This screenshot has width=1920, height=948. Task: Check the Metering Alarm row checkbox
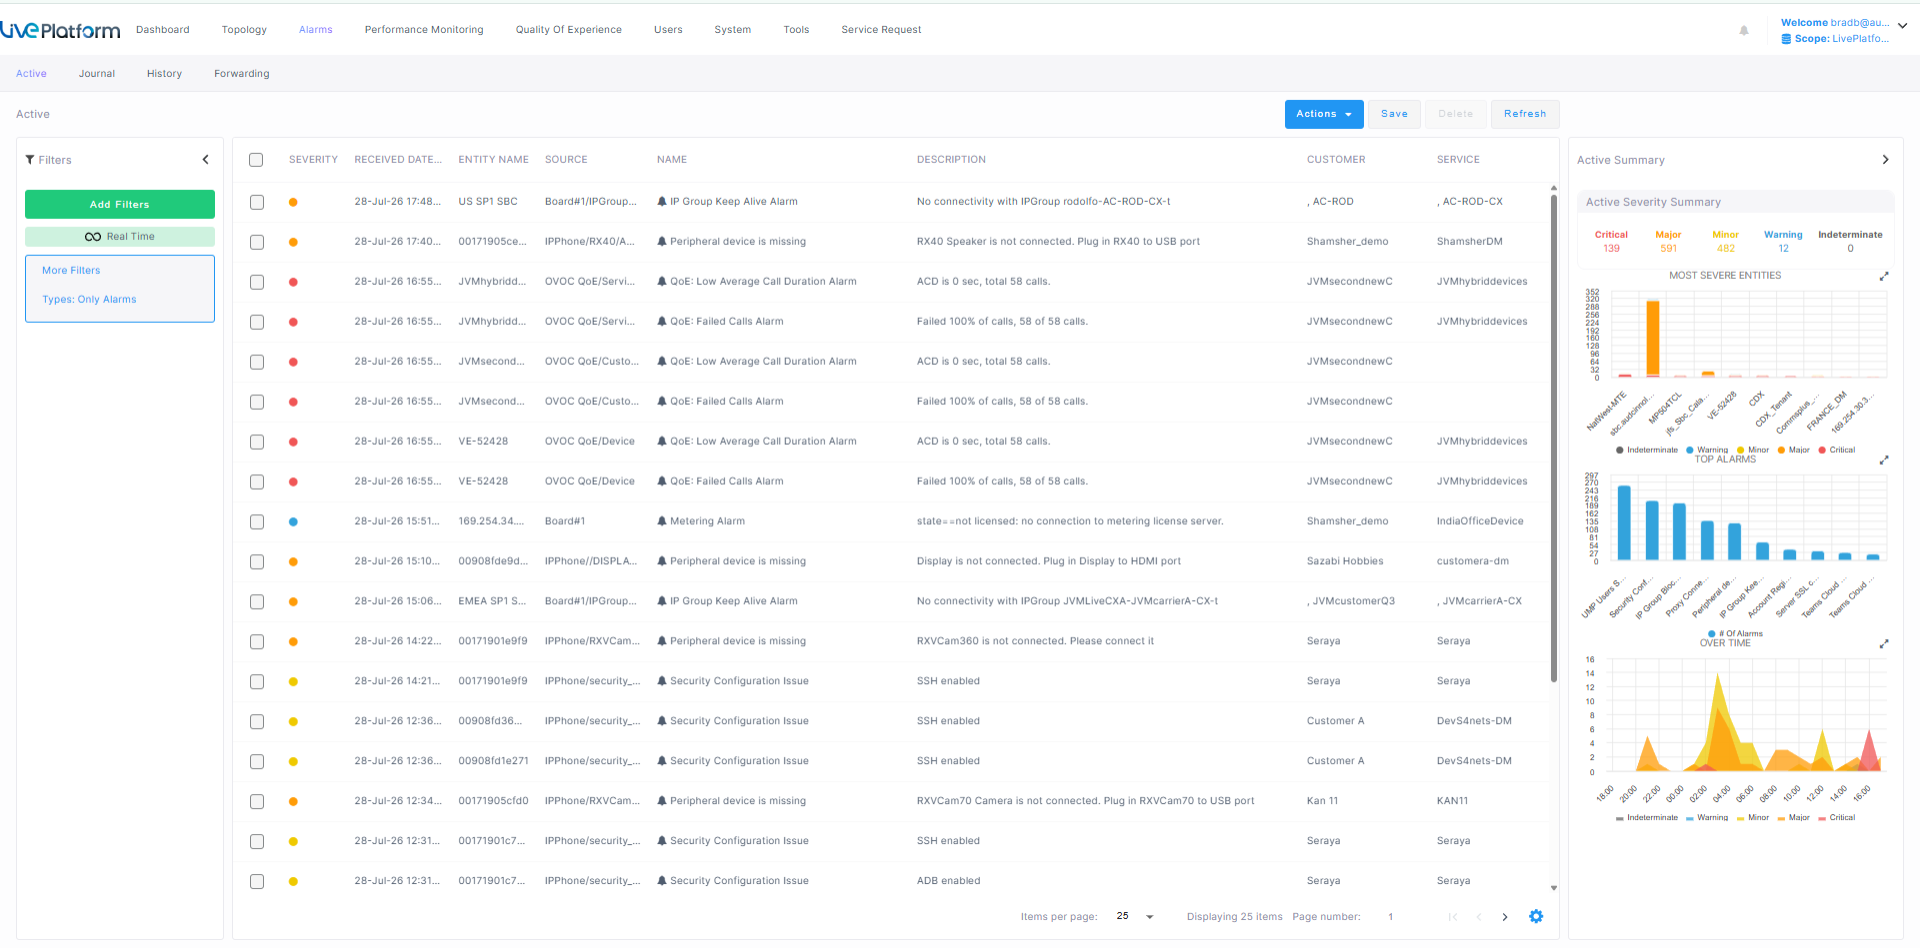257,522
